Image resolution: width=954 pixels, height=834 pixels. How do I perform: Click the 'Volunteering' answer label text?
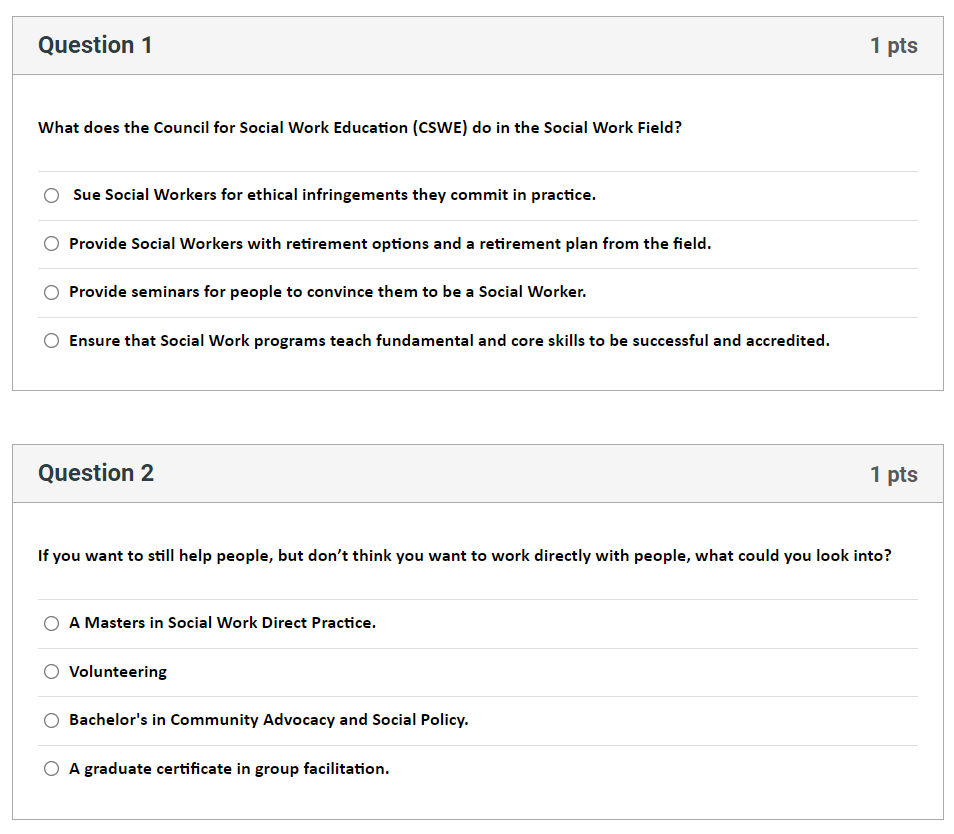coord(118,672)
